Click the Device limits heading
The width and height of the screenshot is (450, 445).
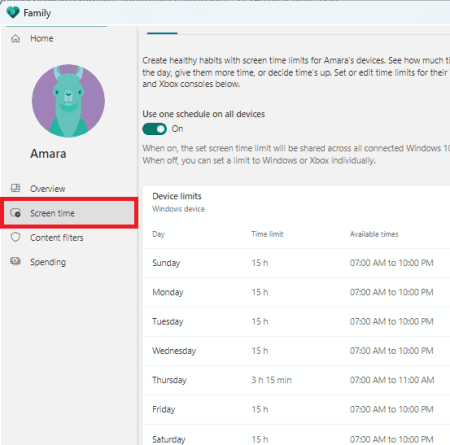tap(177, 196)
